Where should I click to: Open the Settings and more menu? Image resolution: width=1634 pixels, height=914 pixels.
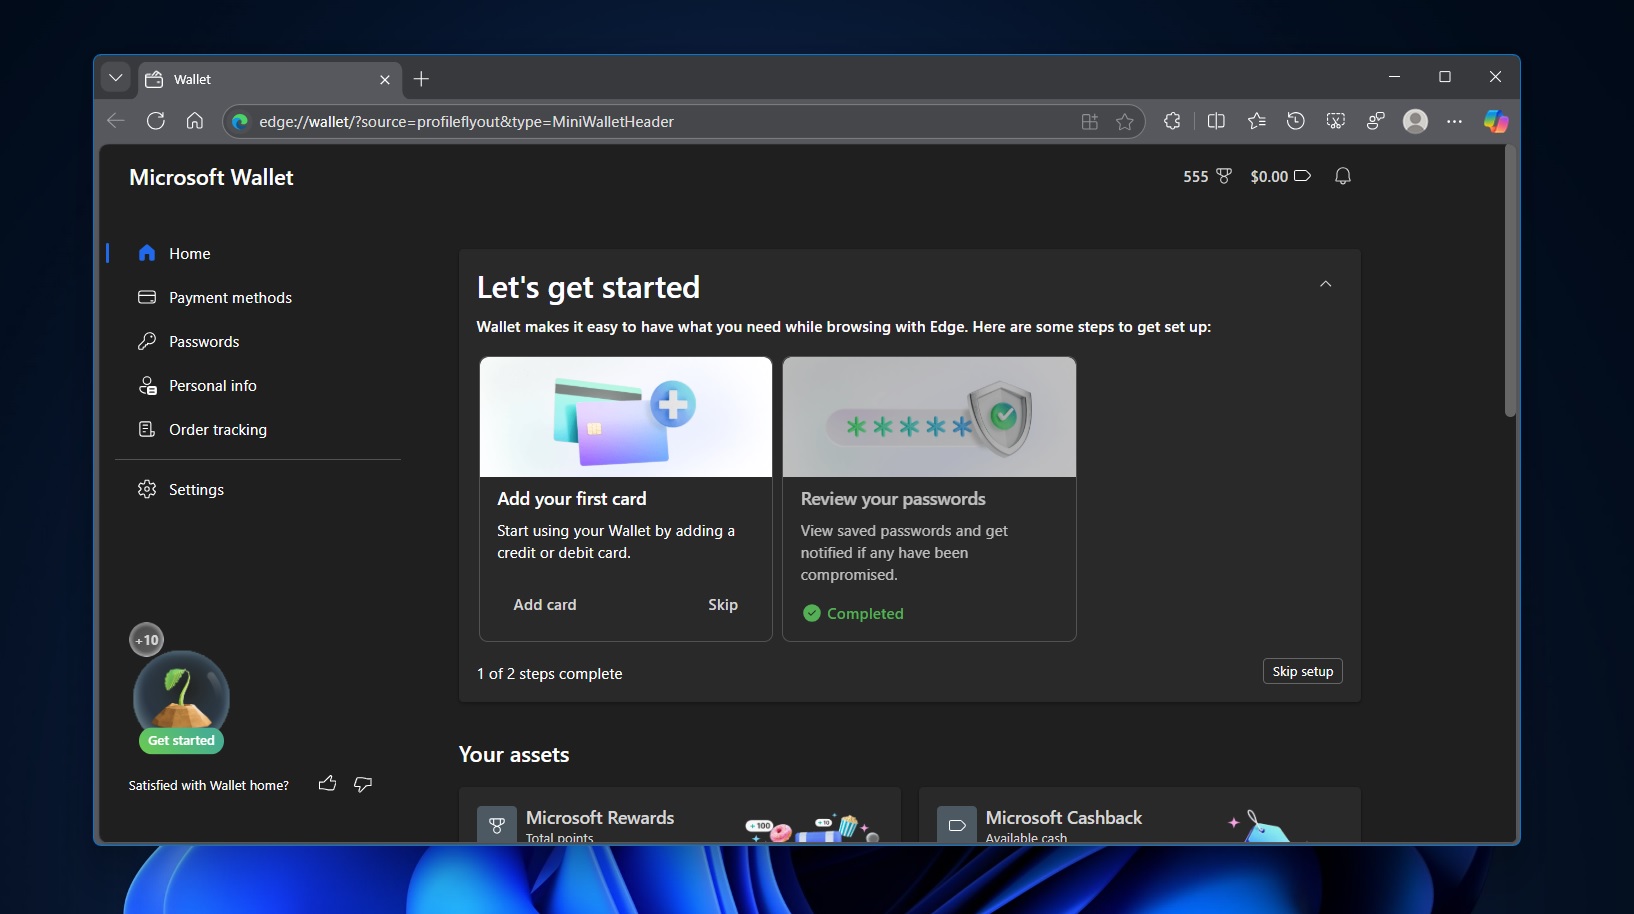1455,121
